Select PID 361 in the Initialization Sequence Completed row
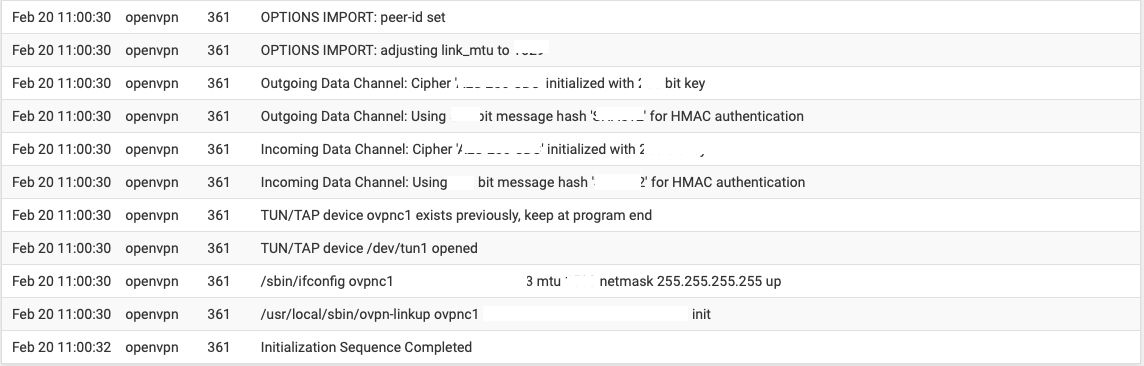 (x=218, y=347)
